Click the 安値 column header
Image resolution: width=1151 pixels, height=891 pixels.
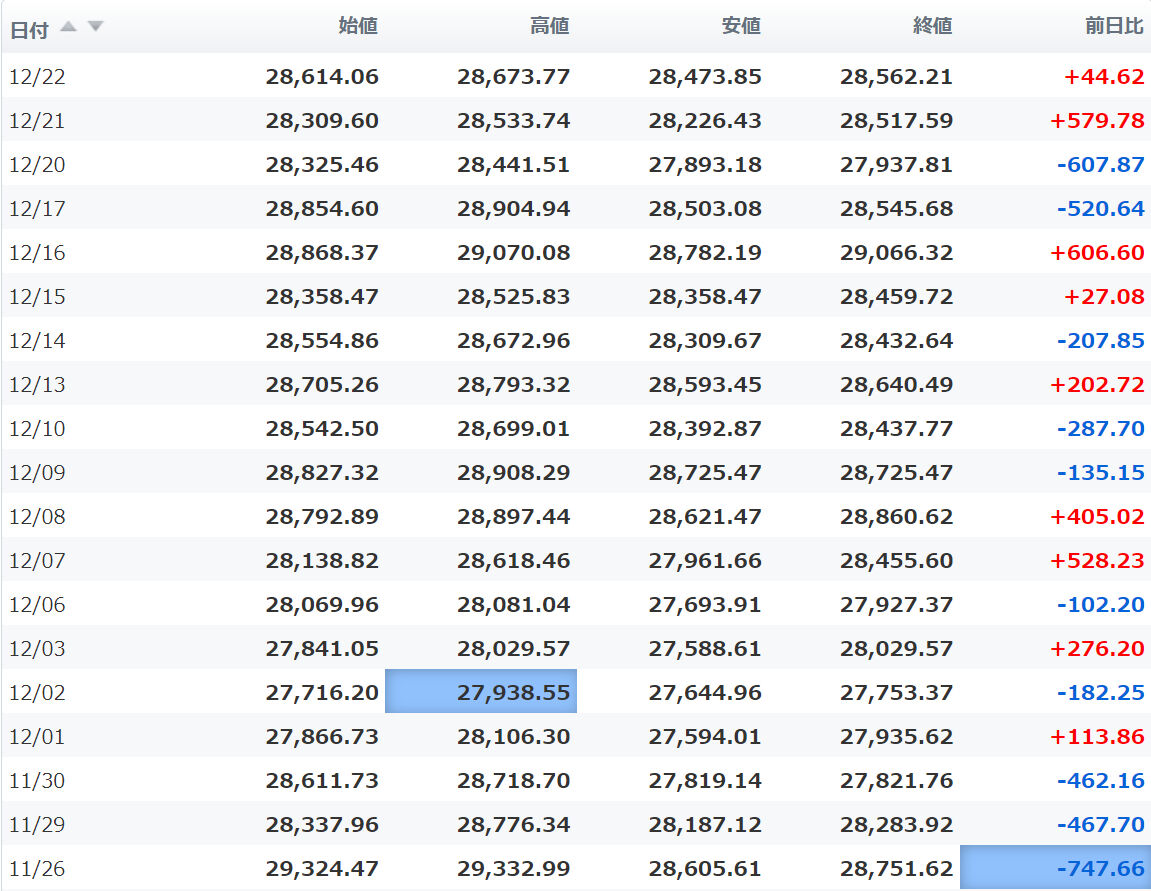(x=741, y=26)
